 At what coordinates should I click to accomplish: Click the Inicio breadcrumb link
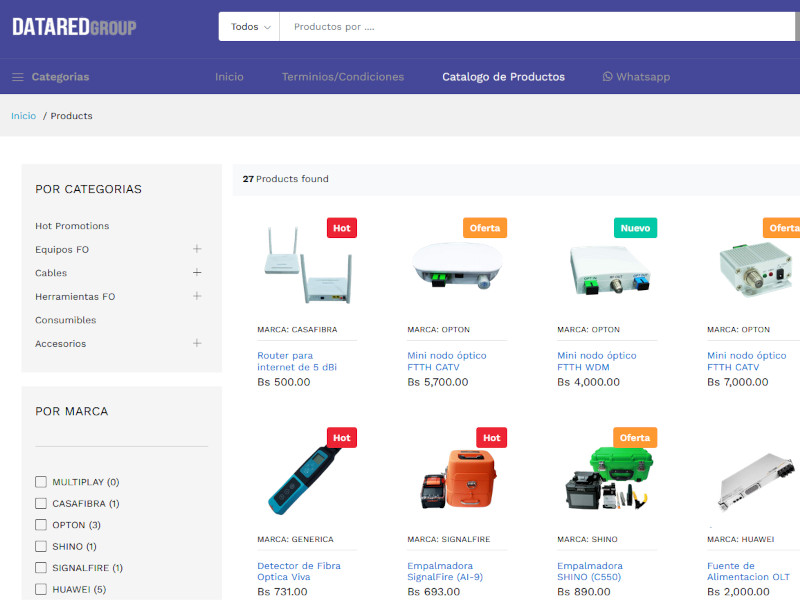pyautogui.click(x=23, y=116)
